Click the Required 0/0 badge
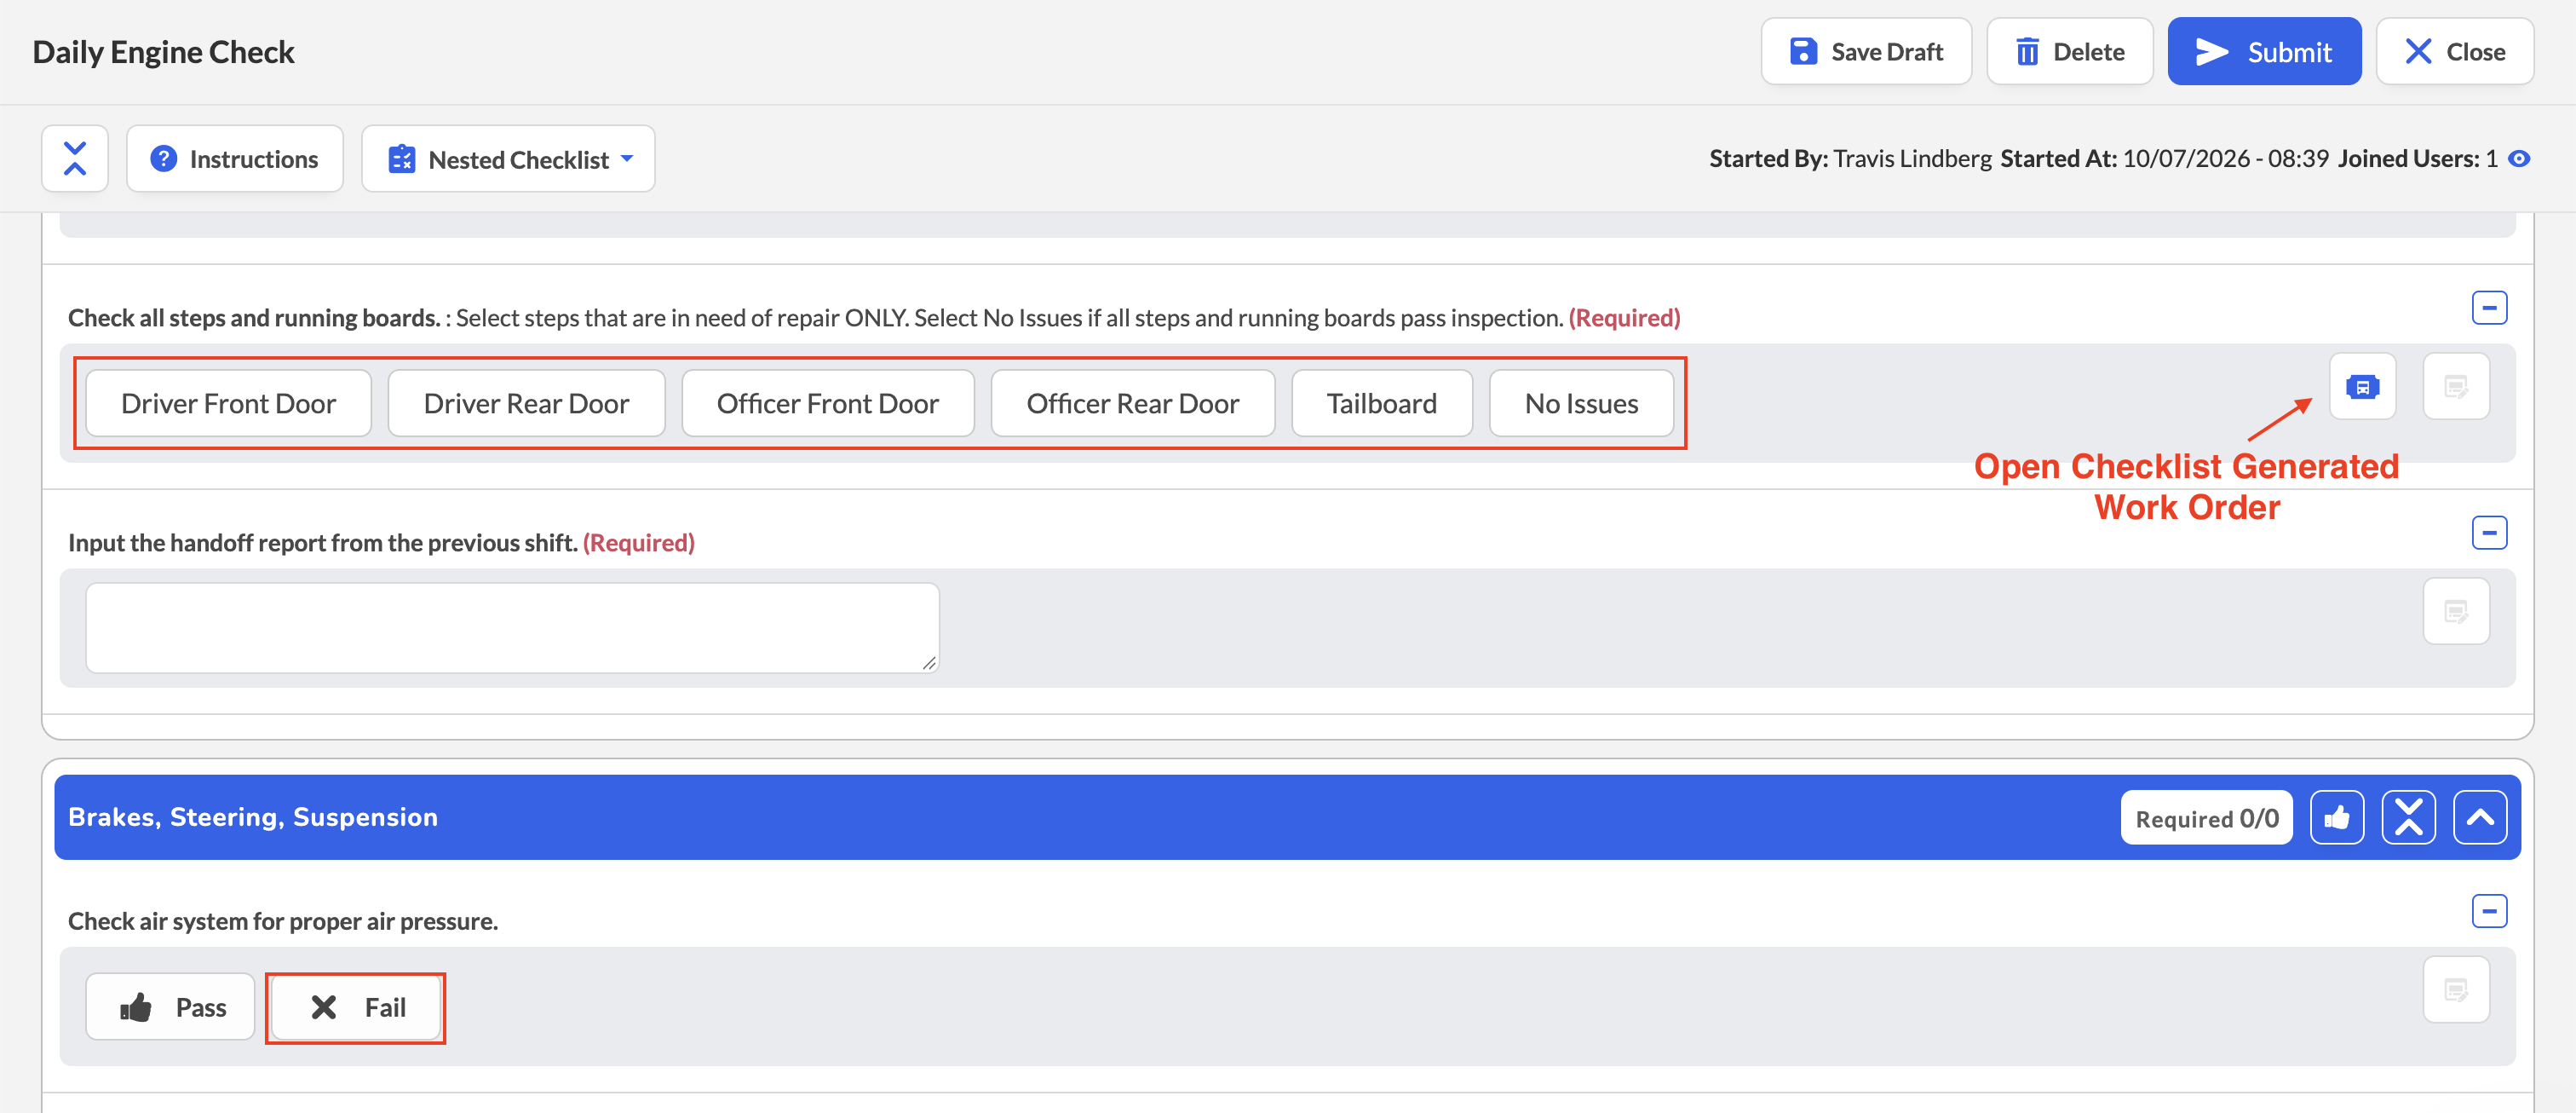 click(2206, 818)
